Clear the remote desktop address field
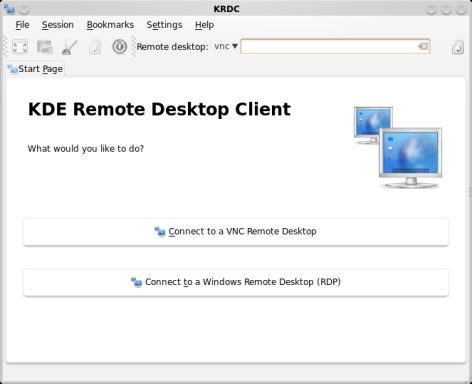 point(423,46)
